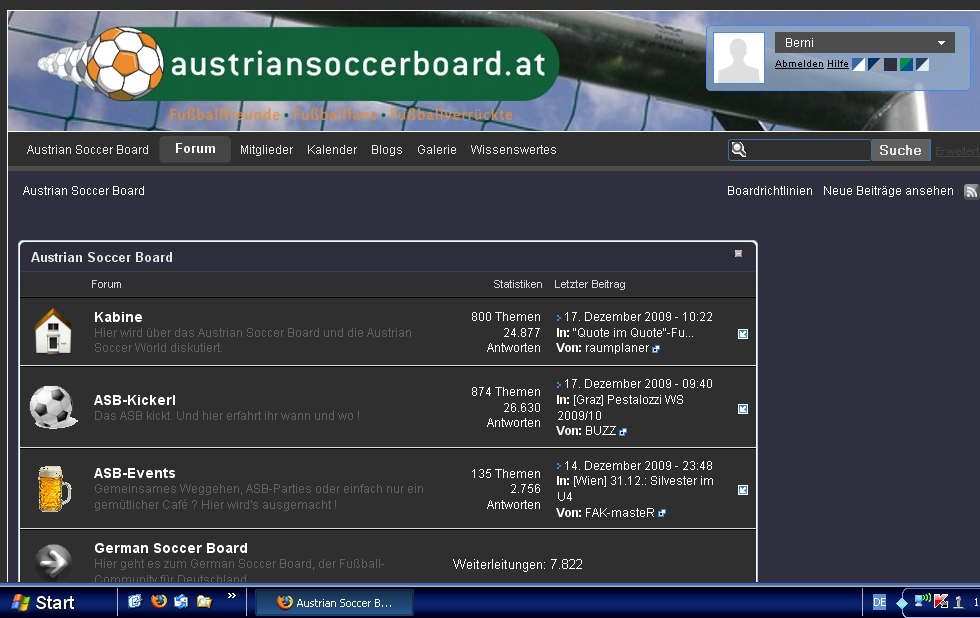Click the Austrian Soccer Board breadcrumb link
Image resolution: width=980 pixels, height=618 pixels.
[x=84, y=191]
